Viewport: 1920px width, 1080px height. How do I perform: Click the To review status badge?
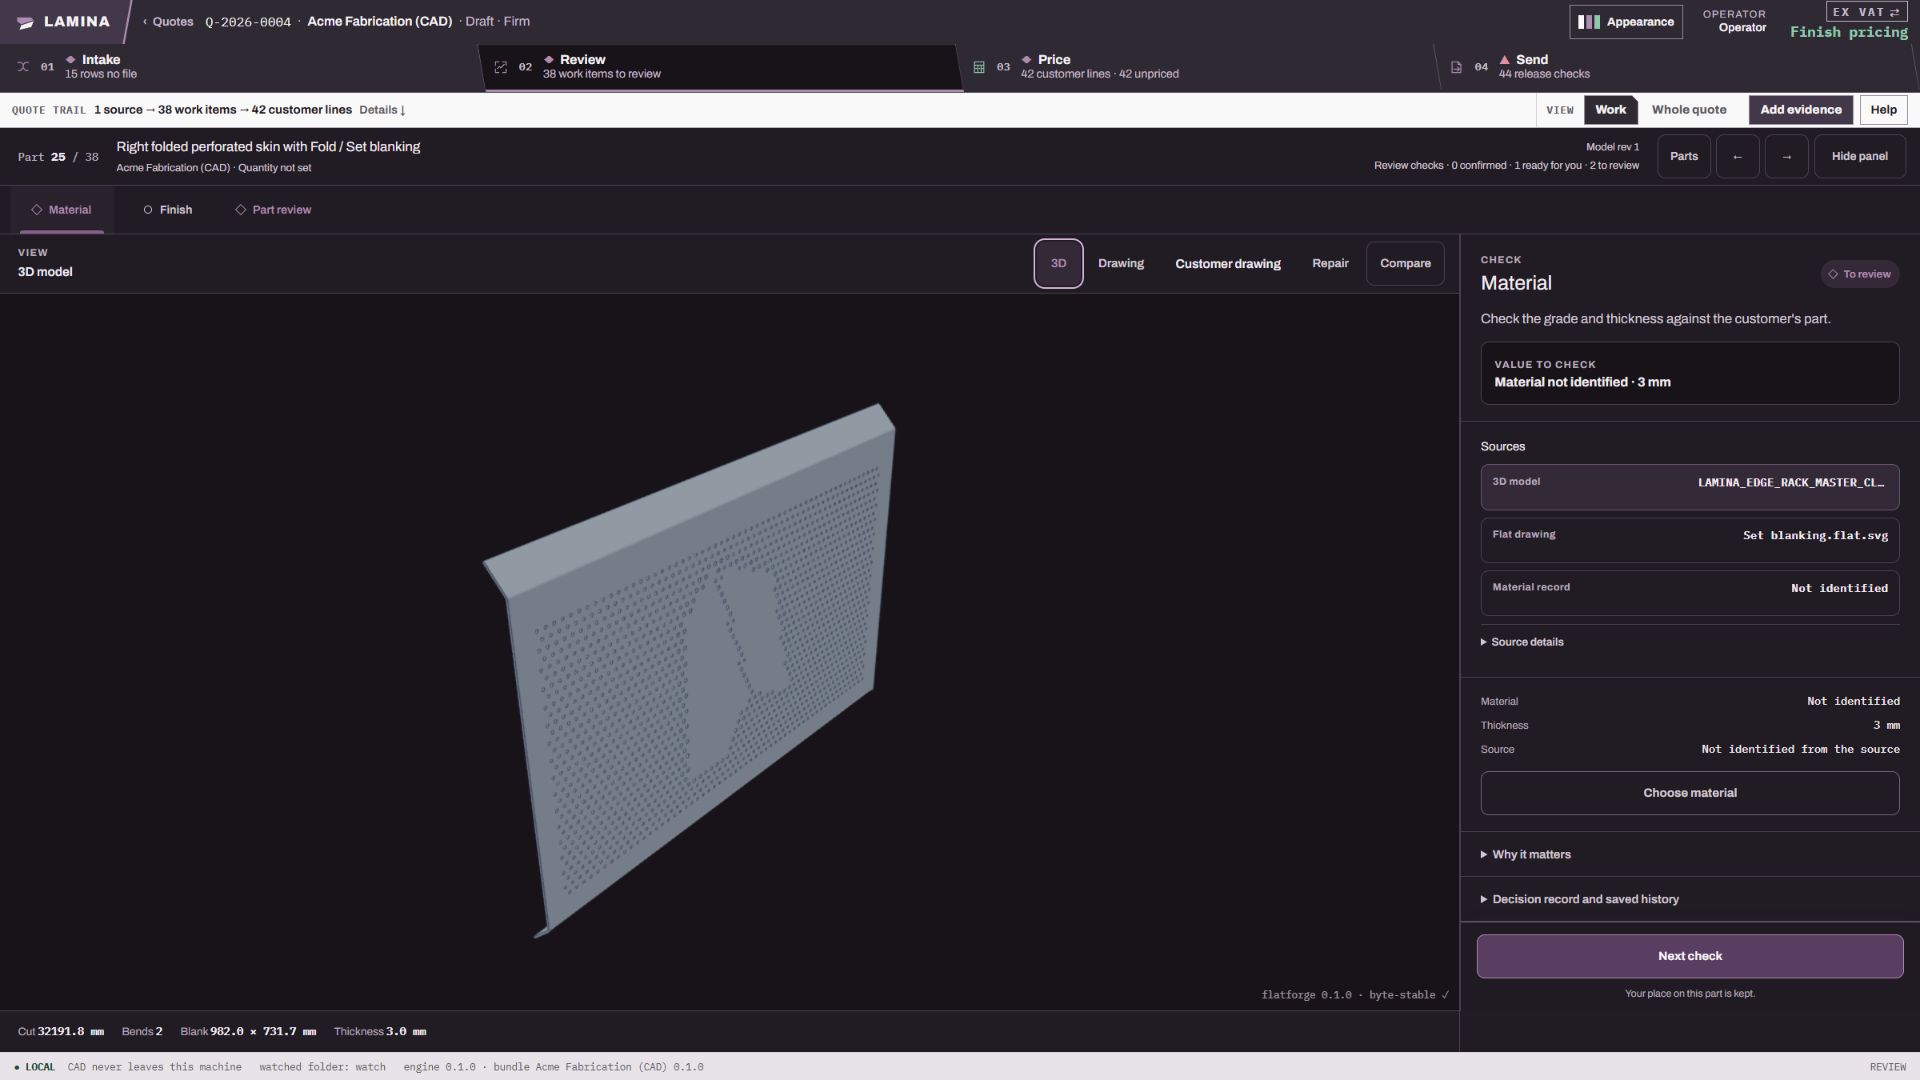click(x=1860, y=274)
